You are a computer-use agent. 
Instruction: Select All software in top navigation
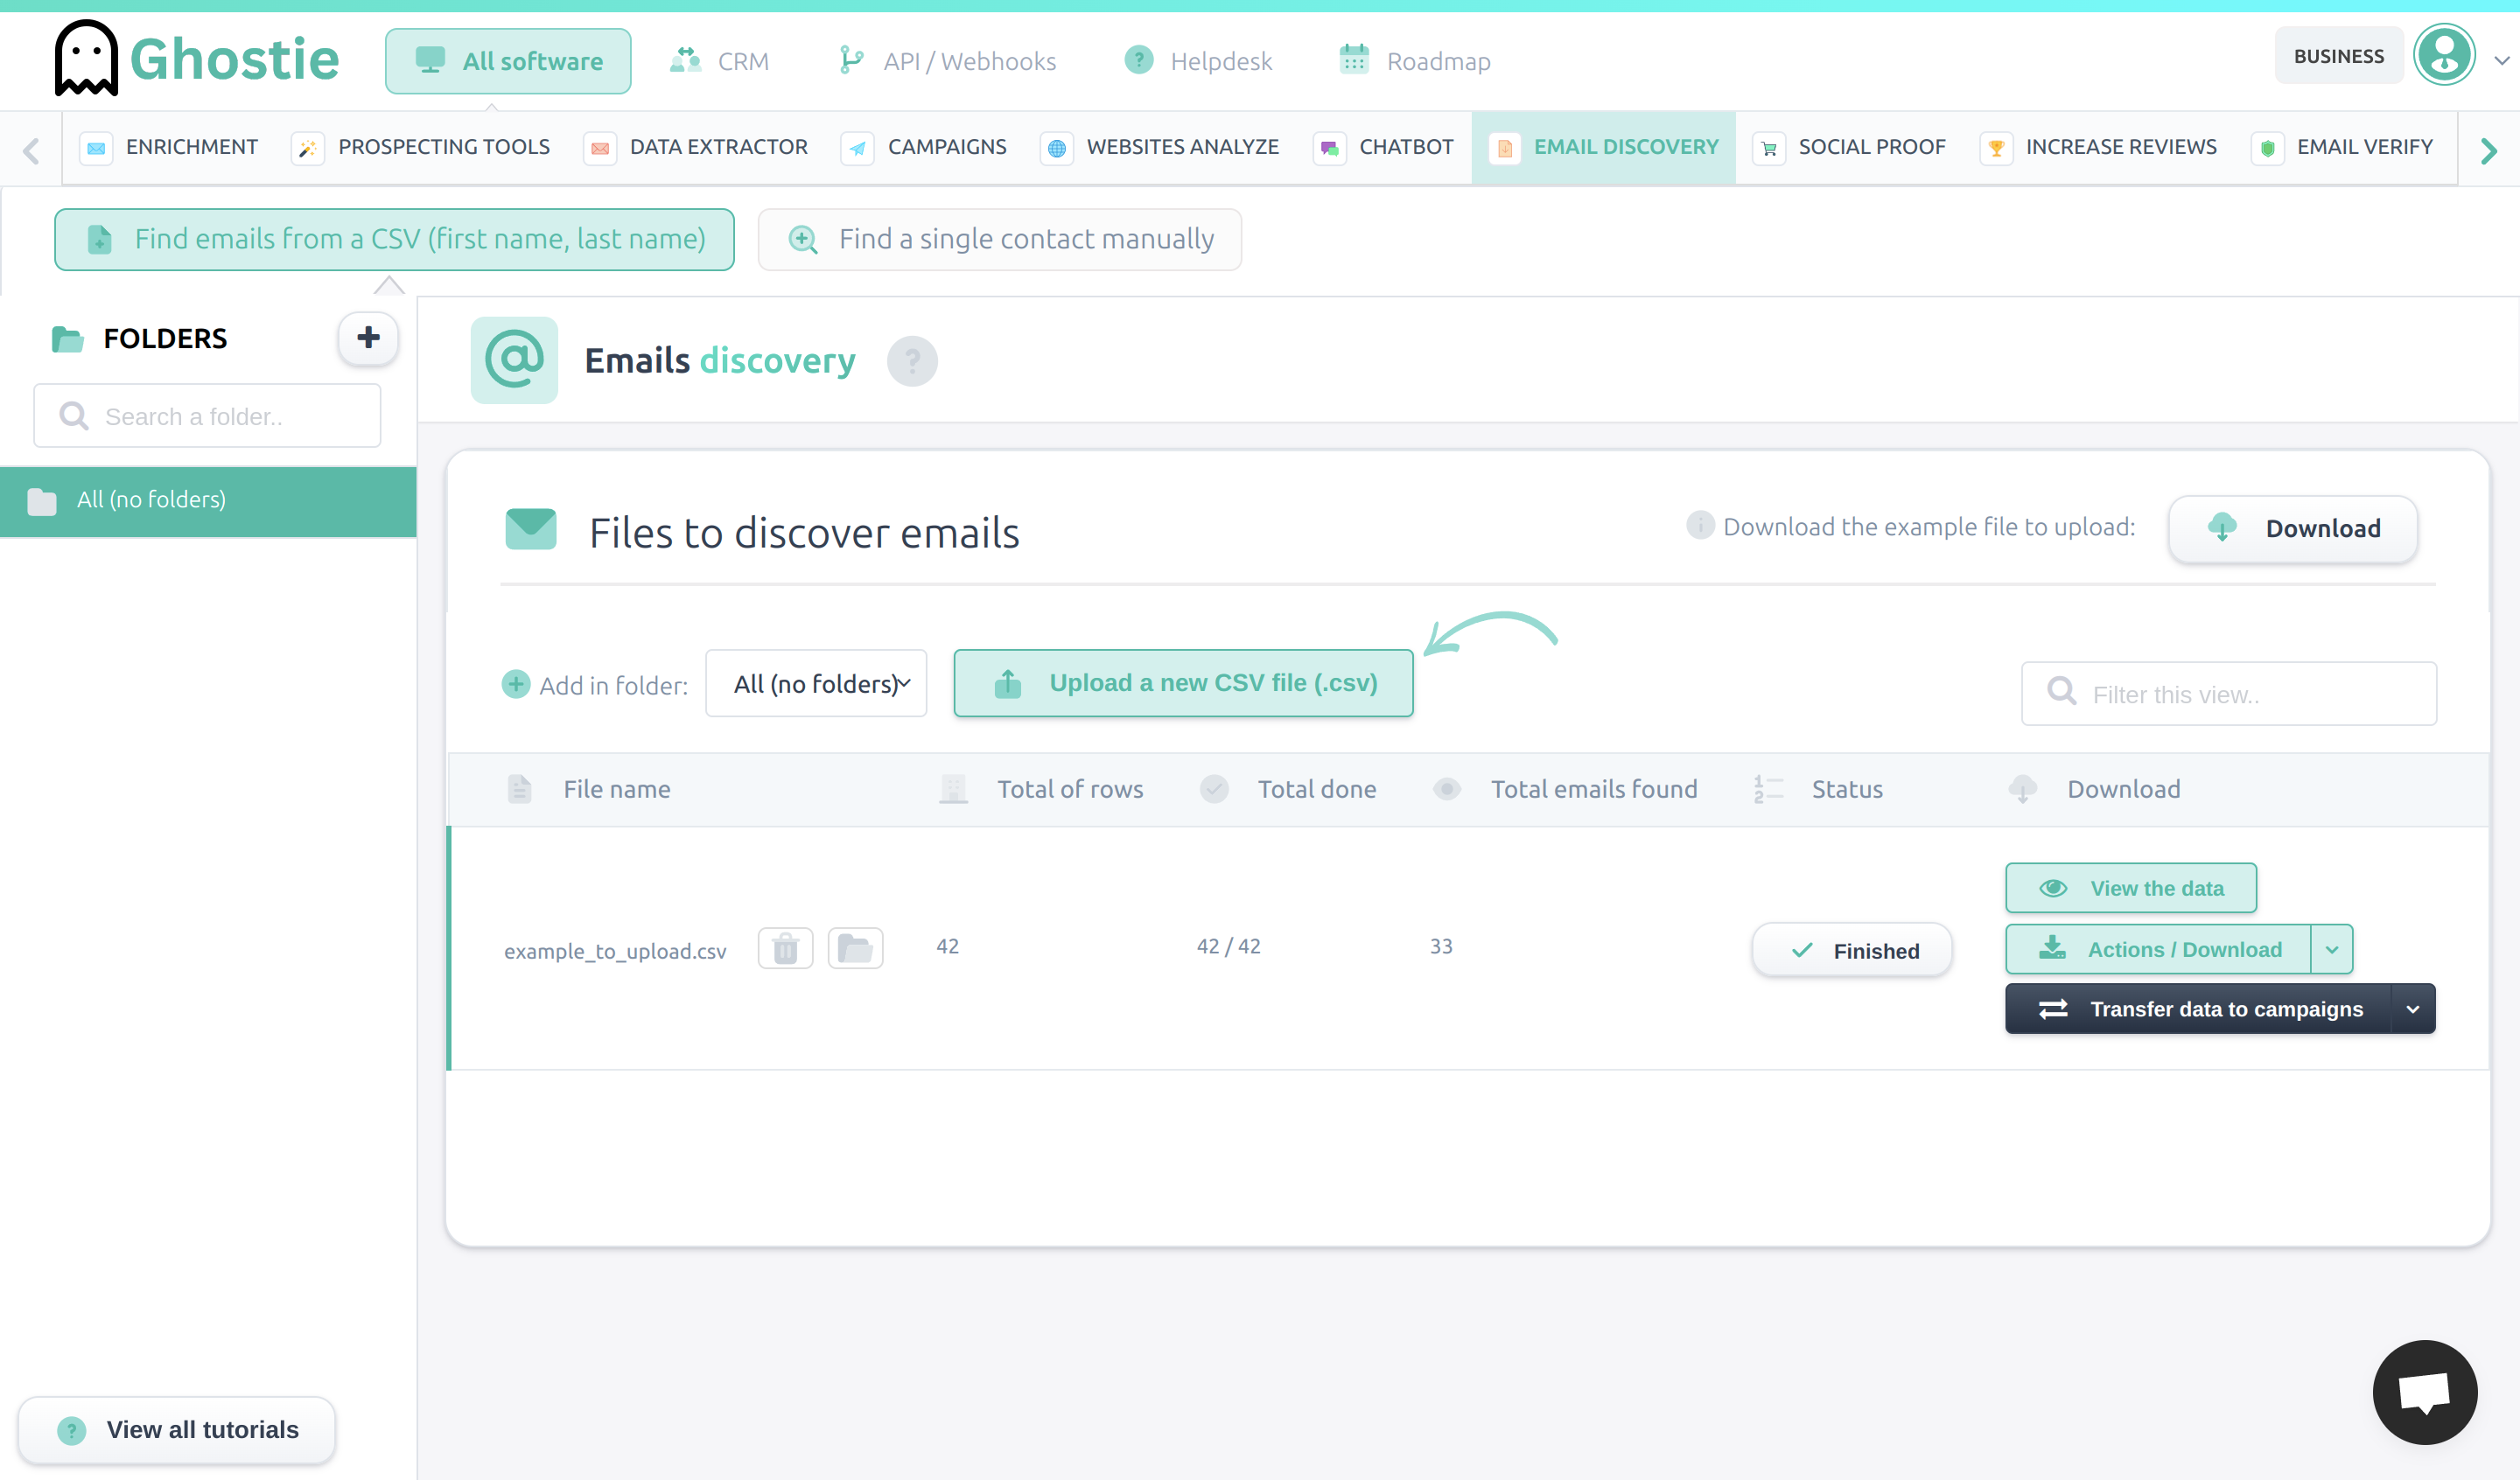click(x=508, y=61)
